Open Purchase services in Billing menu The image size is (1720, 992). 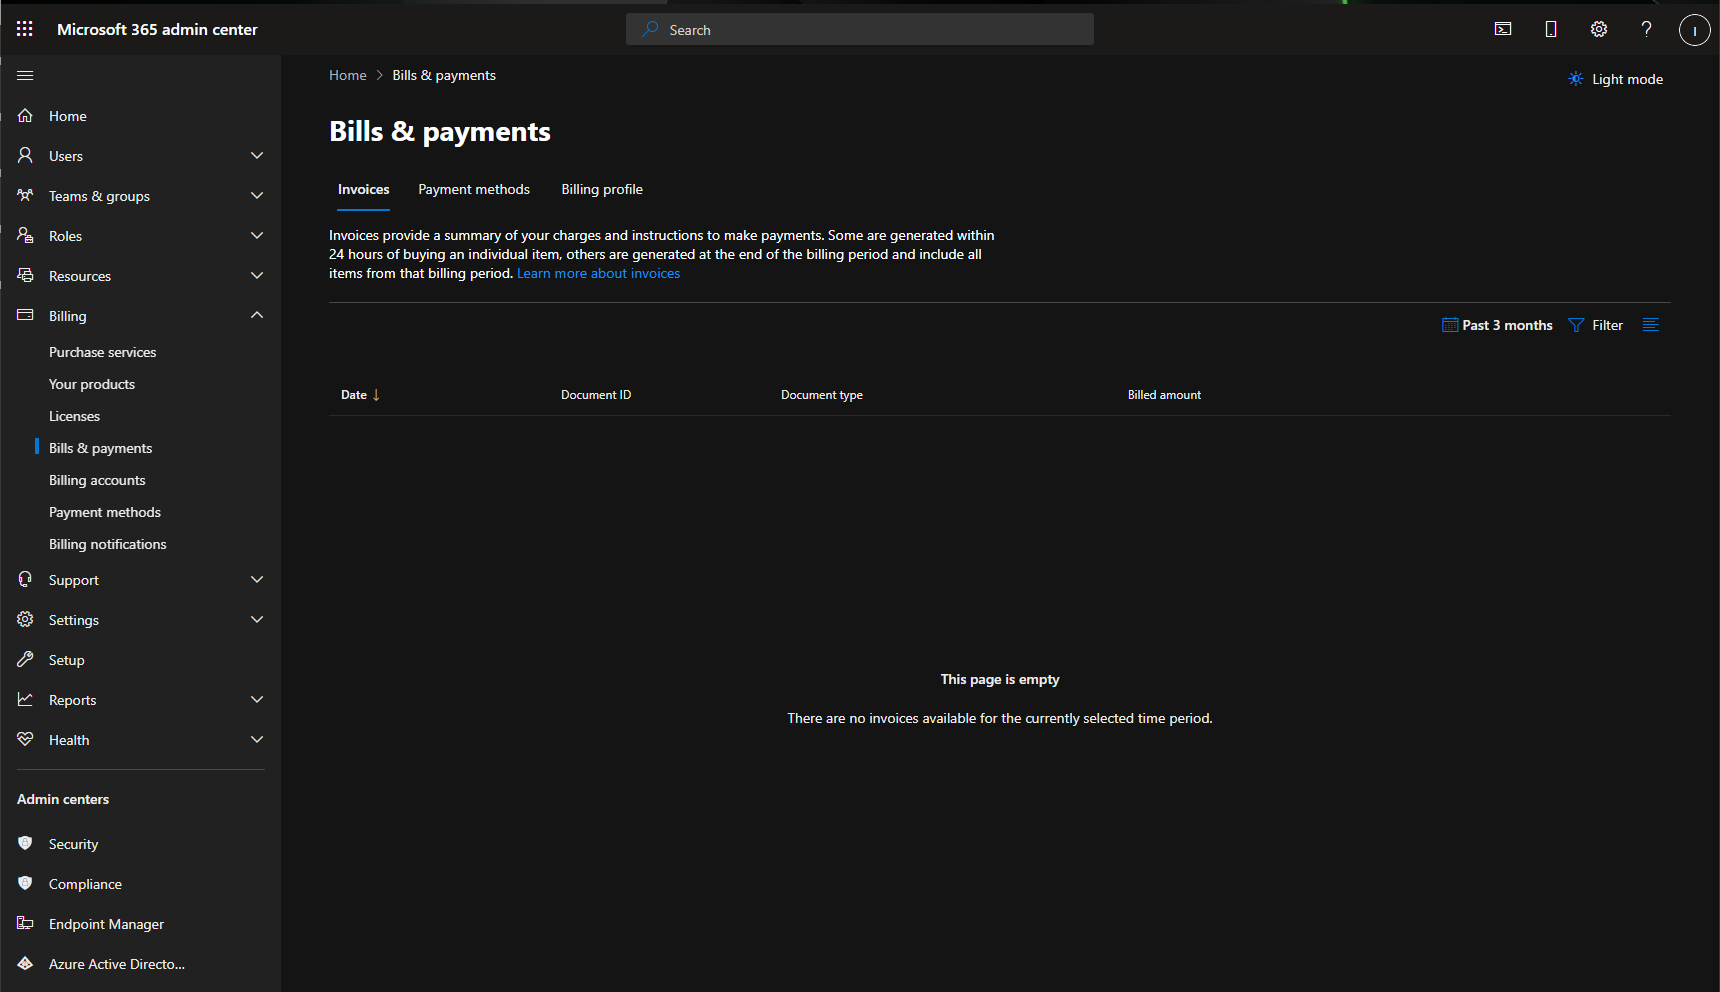[x=103, y=352]
